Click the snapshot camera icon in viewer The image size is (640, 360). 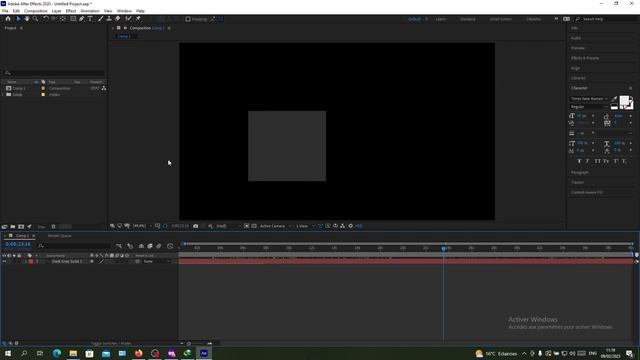pos(196,226)
